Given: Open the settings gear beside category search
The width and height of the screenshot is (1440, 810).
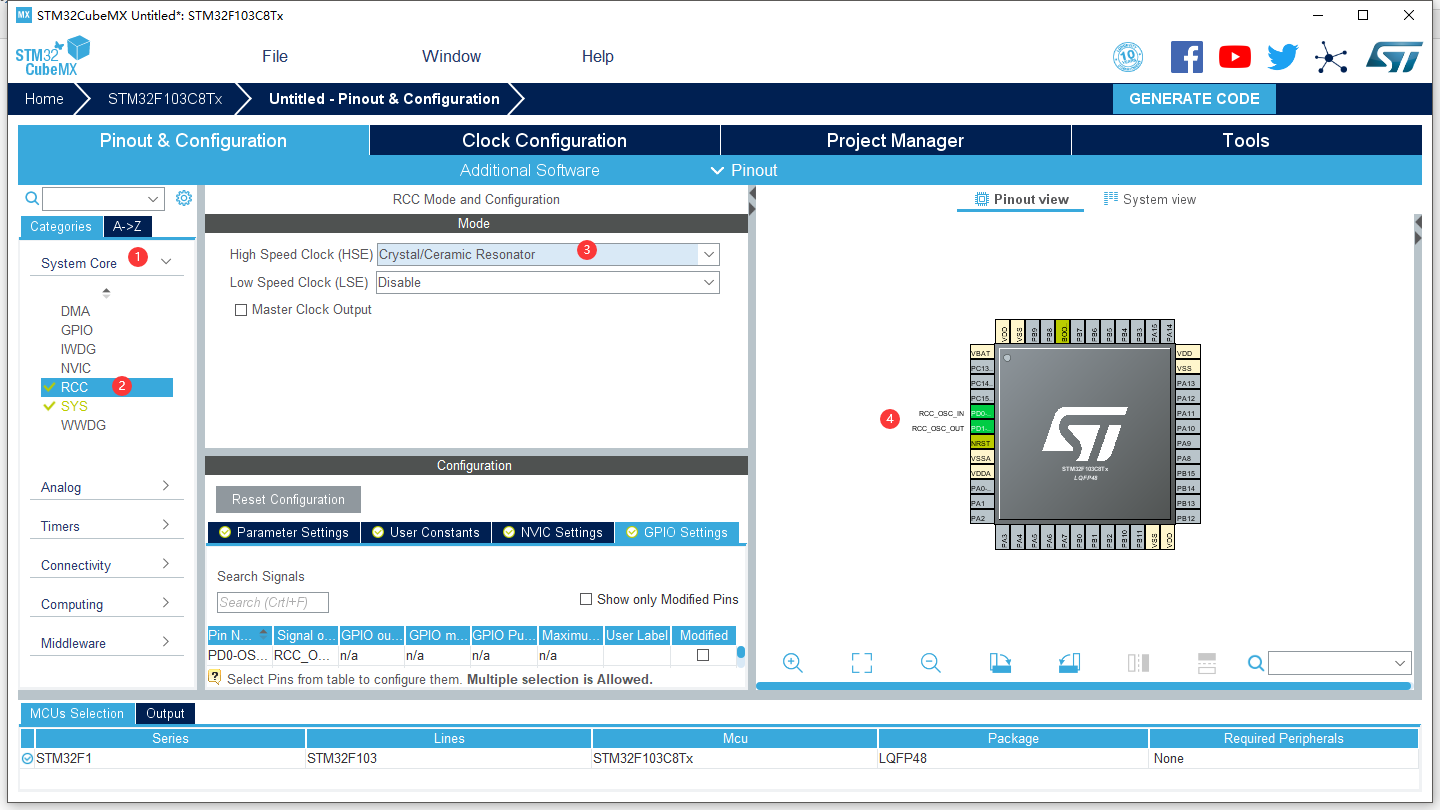Looking at the screenshot, I should tap(183, 198).
